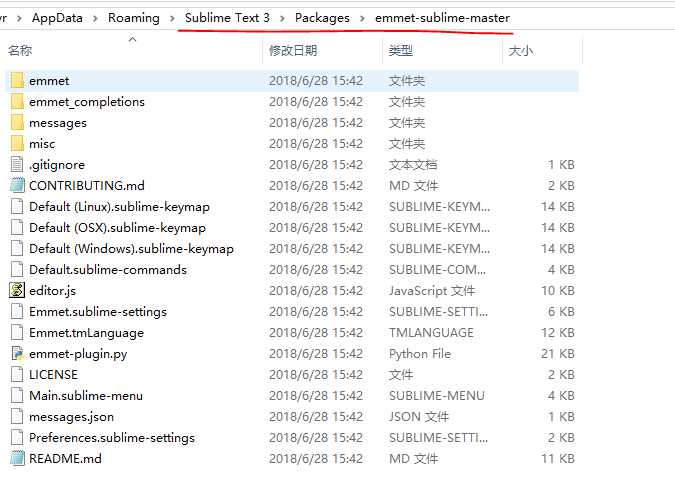Select file name emmet_completions
Screen dimensions: 675x492
point(87,102)
